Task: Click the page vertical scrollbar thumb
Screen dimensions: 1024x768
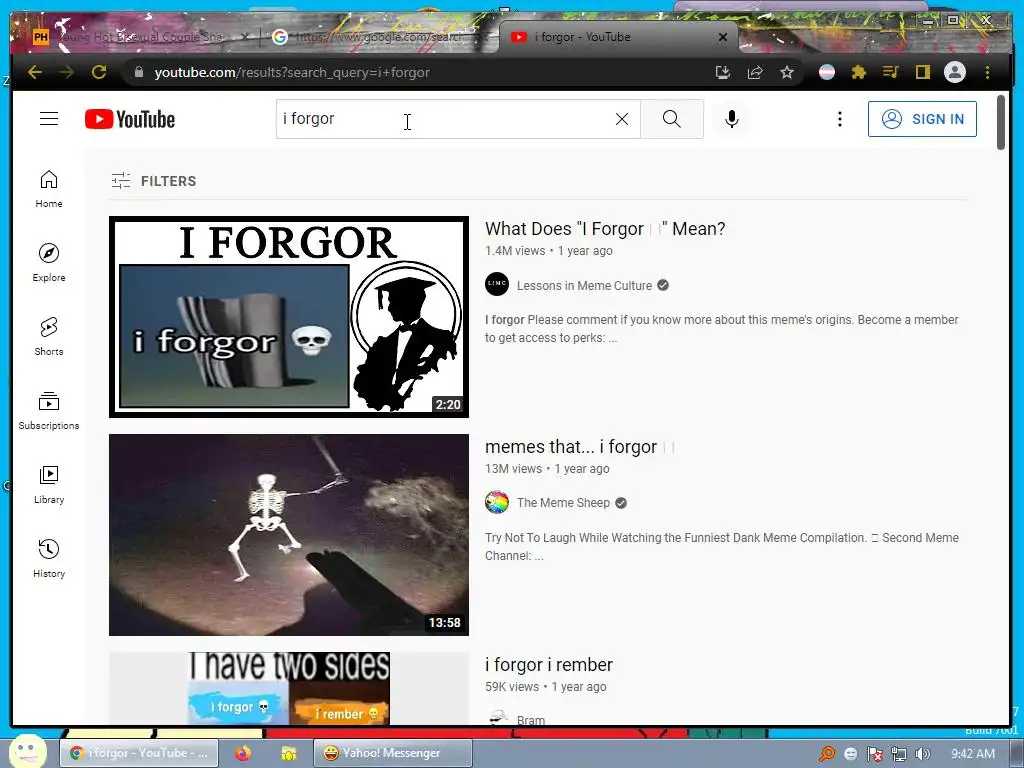Action: coord(1001,122)
